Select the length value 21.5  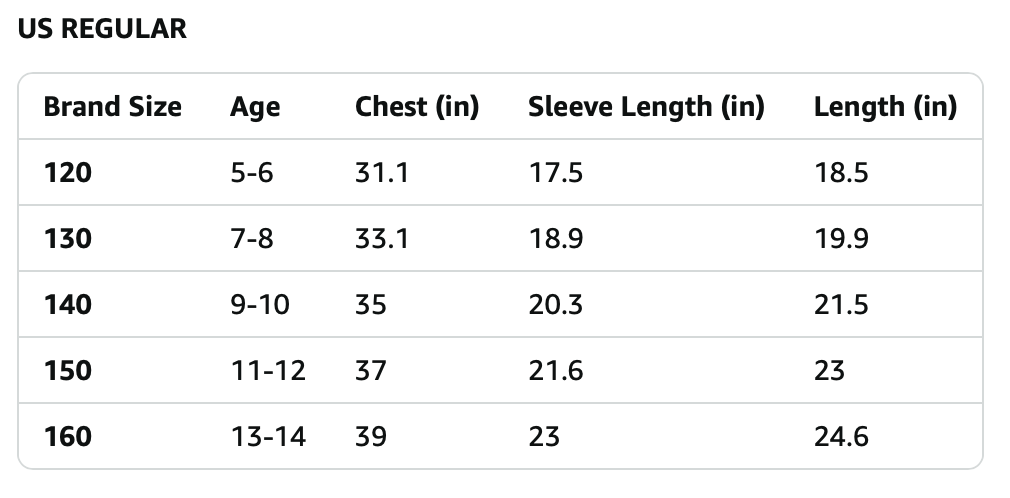pyautogui.click(x=841, y=304)
